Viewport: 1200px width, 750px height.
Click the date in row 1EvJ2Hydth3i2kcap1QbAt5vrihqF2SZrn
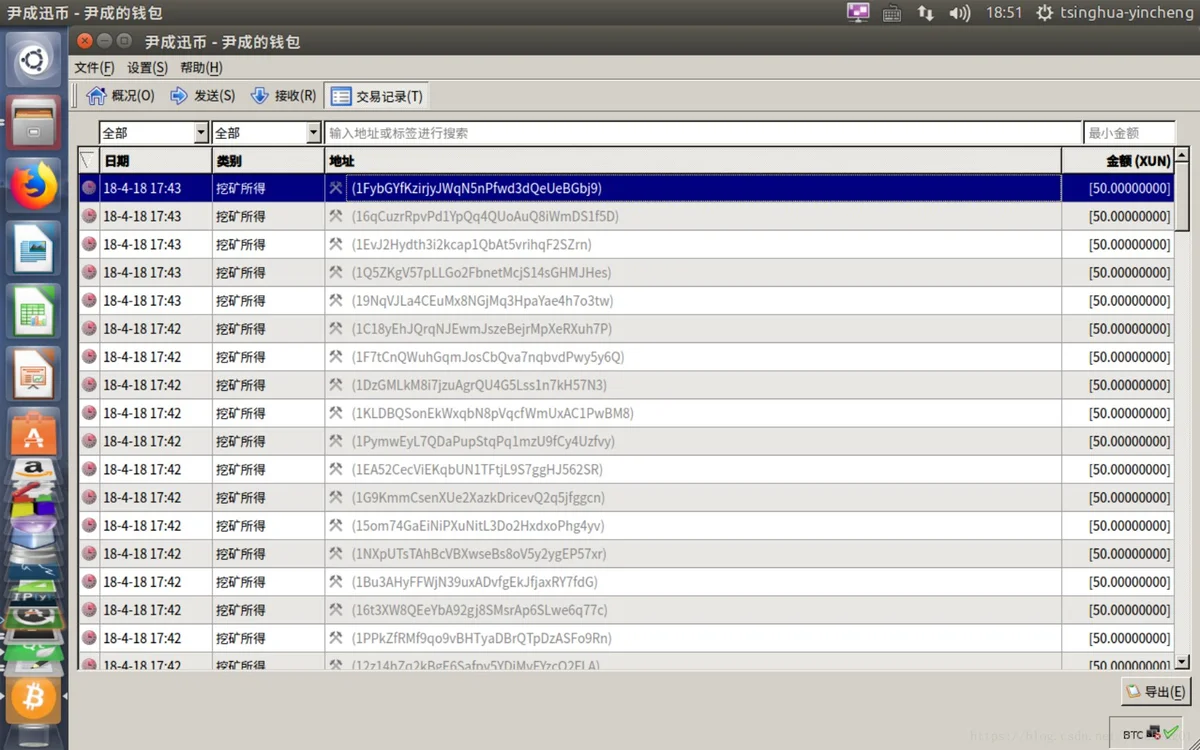[x=142, y=244]
